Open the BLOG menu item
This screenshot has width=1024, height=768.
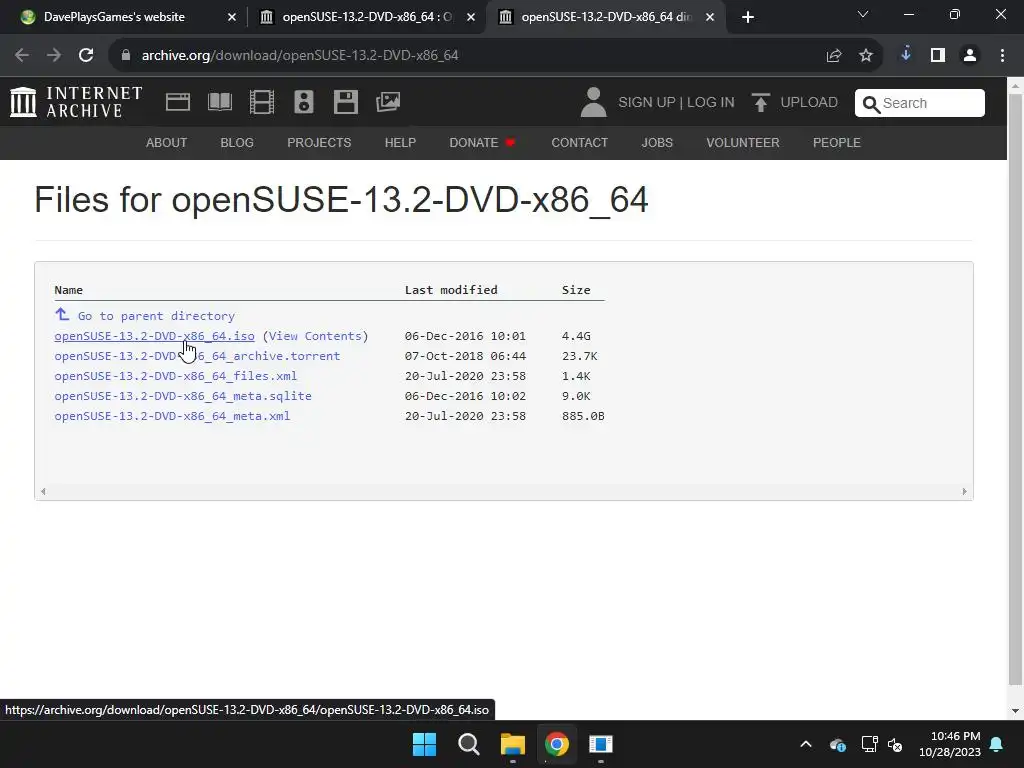point(237,142)
